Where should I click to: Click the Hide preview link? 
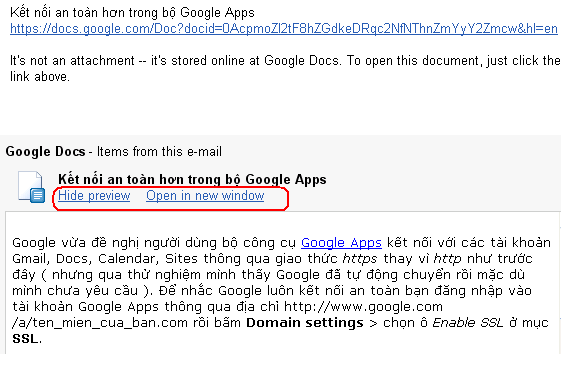point(94,196)
